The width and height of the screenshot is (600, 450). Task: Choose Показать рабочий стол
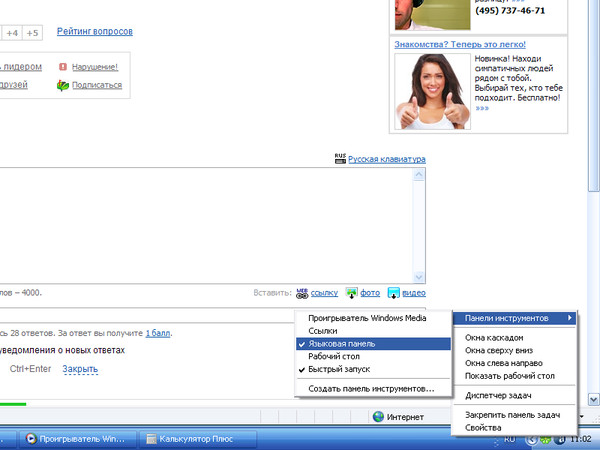pyautogui.click(x=514, y=376)
